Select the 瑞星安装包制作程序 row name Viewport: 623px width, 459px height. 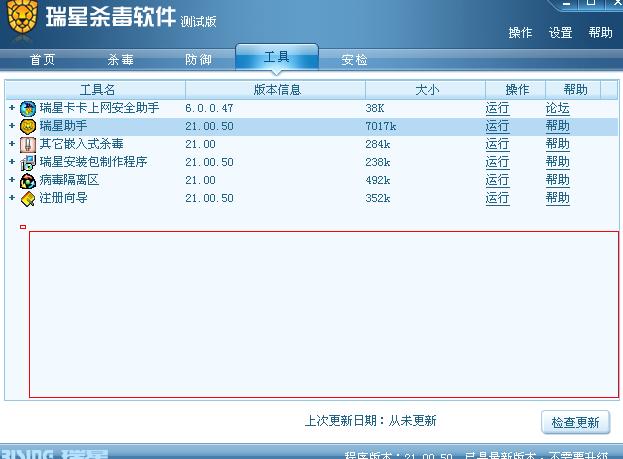point(93,162)
